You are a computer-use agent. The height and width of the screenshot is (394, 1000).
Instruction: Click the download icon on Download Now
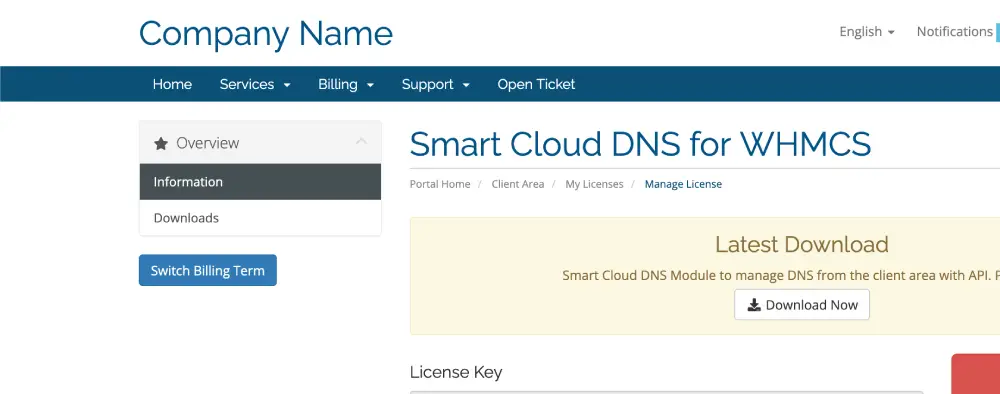point(754,305)
